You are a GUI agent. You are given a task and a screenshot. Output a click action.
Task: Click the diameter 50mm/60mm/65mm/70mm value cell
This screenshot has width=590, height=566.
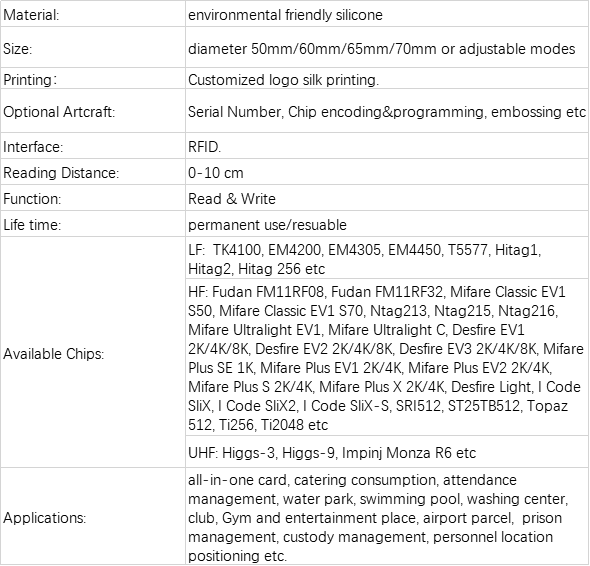[x=387, y=47]
